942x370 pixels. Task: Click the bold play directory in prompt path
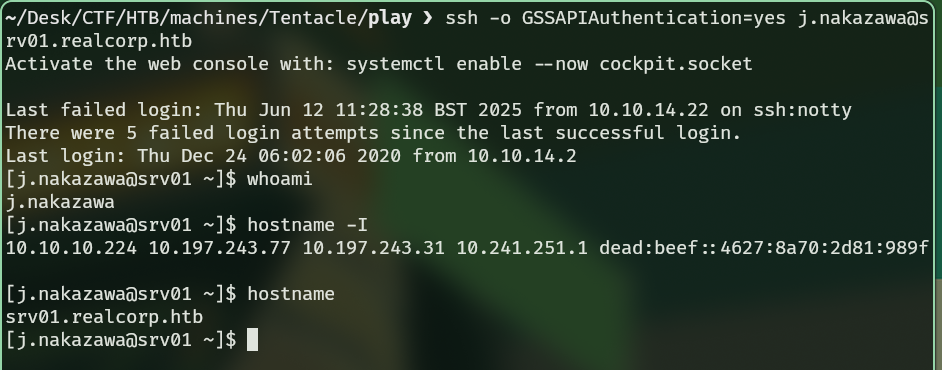click(390, 18)
